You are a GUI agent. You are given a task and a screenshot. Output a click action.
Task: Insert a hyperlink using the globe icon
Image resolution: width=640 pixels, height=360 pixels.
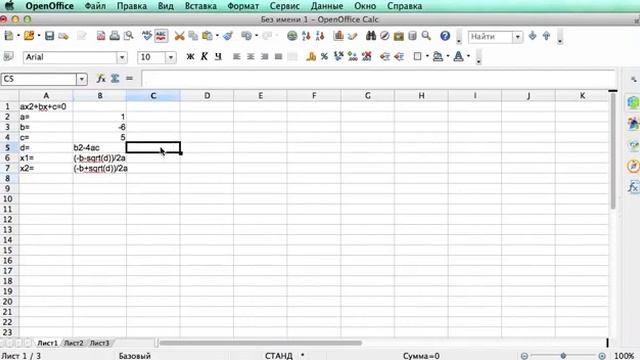click(292, 36)
